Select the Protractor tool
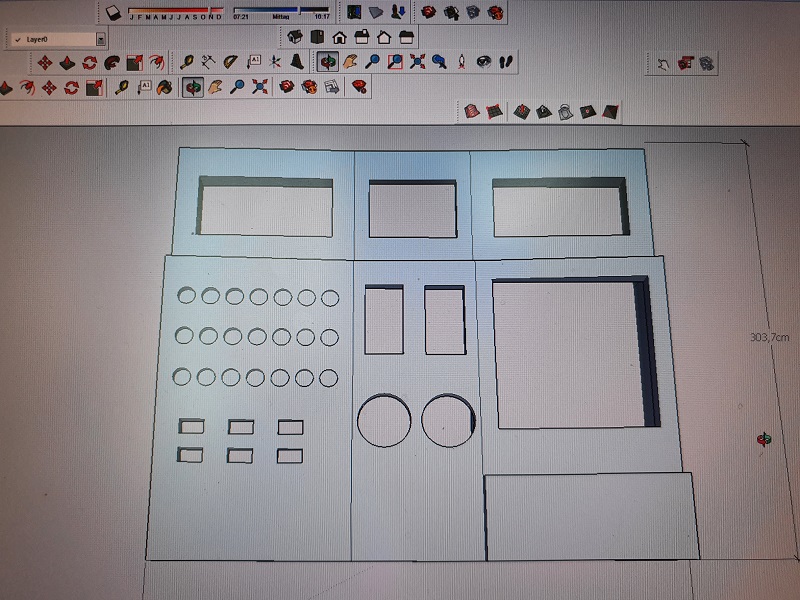Viewport: 800px width, 600px height. [x=231, y=62]
